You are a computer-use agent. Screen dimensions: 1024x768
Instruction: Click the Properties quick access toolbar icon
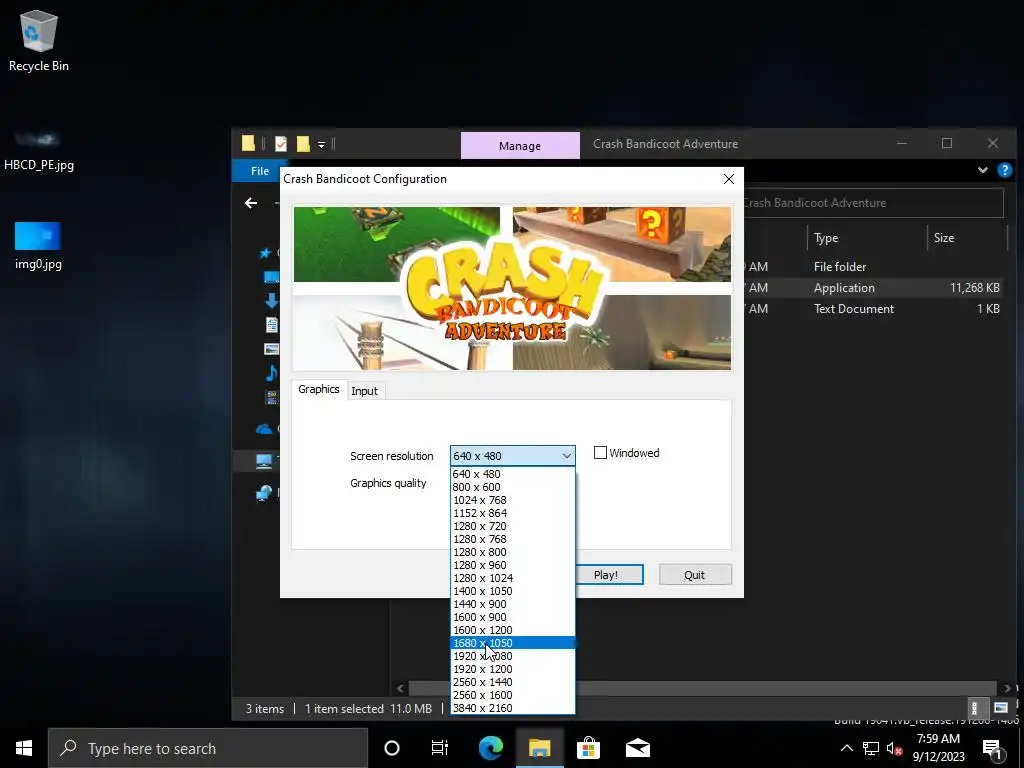[281, 144]
